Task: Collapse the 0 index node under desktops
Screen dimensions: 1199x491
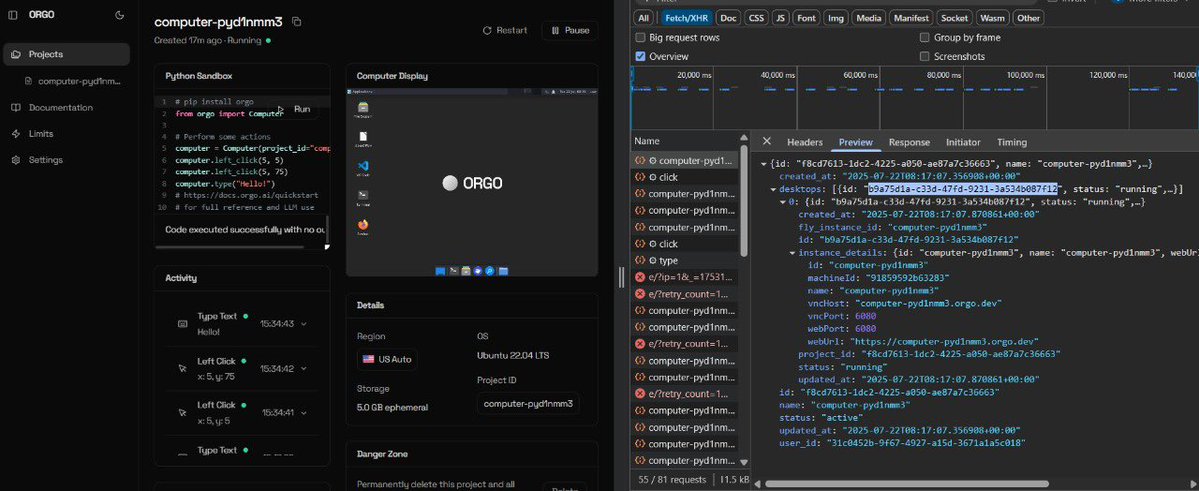Action: pos(782,202)
